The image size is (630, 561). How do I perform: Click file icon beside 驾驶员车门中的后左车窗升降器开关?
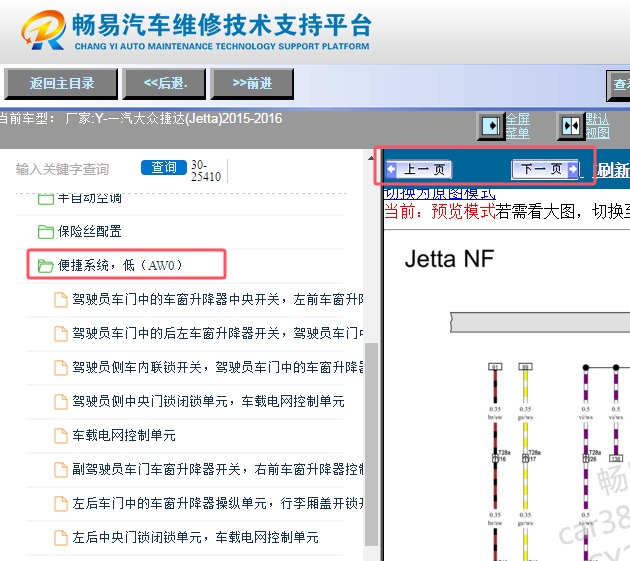(x=61, y=334)
